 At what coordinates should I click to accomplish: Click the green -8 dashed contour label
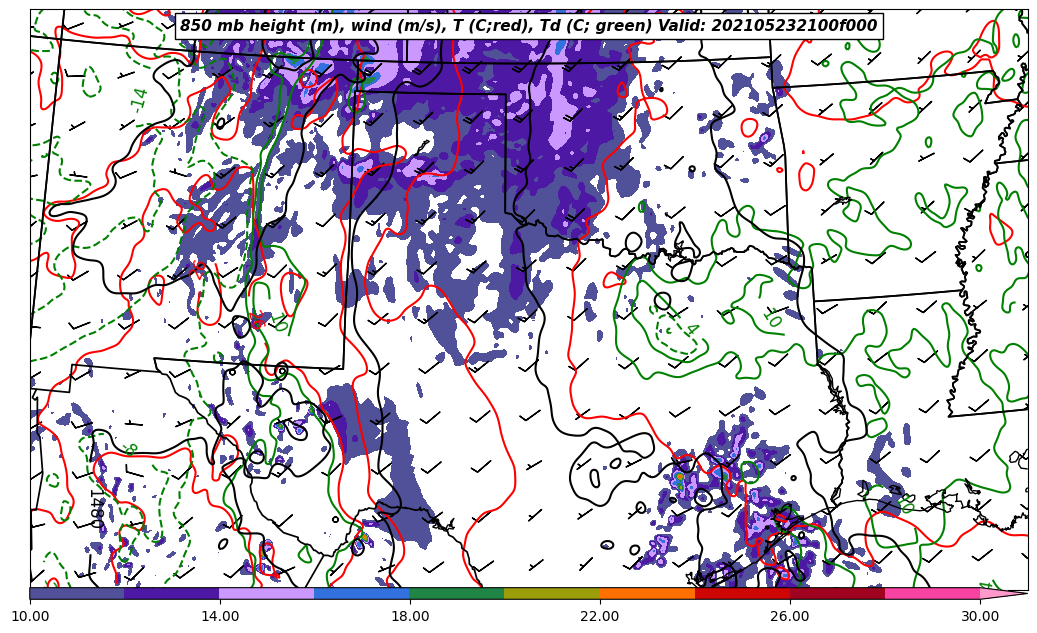(131, 449)
